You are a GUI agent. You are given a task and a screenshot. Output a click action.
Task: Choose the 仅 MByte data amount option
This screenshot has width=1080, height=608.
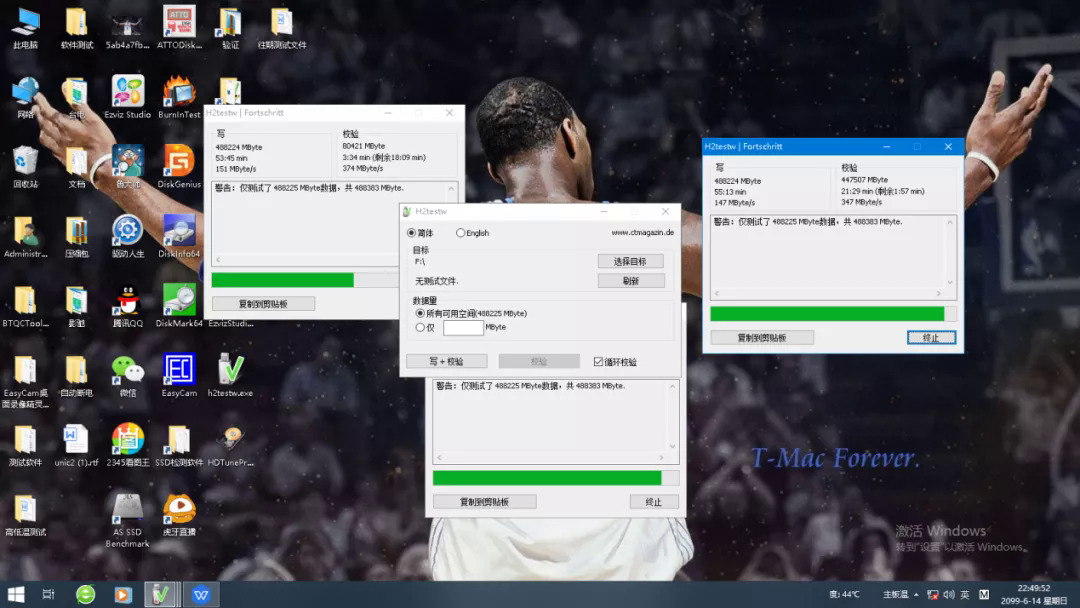420,327
